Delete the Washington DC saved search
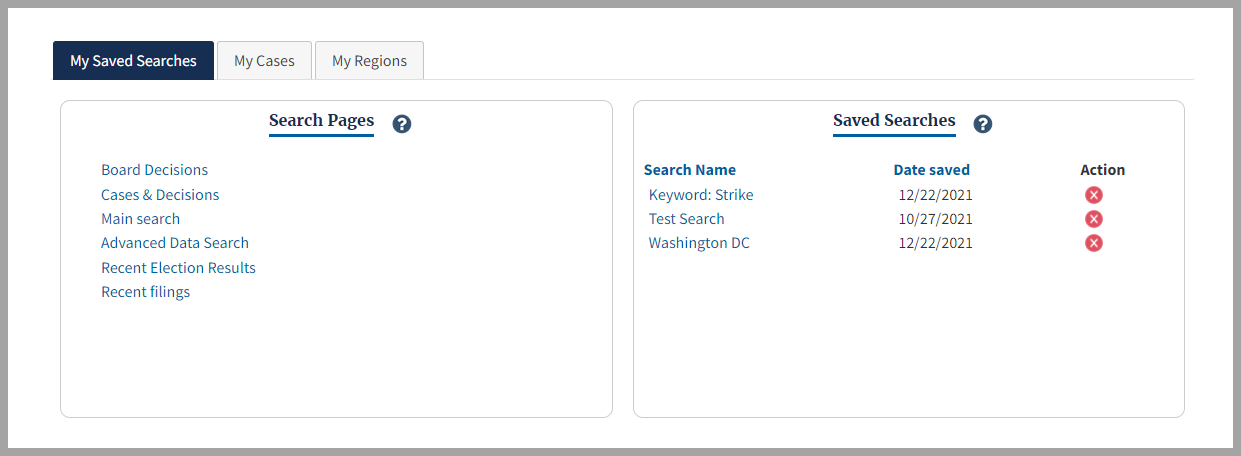 1094,243
